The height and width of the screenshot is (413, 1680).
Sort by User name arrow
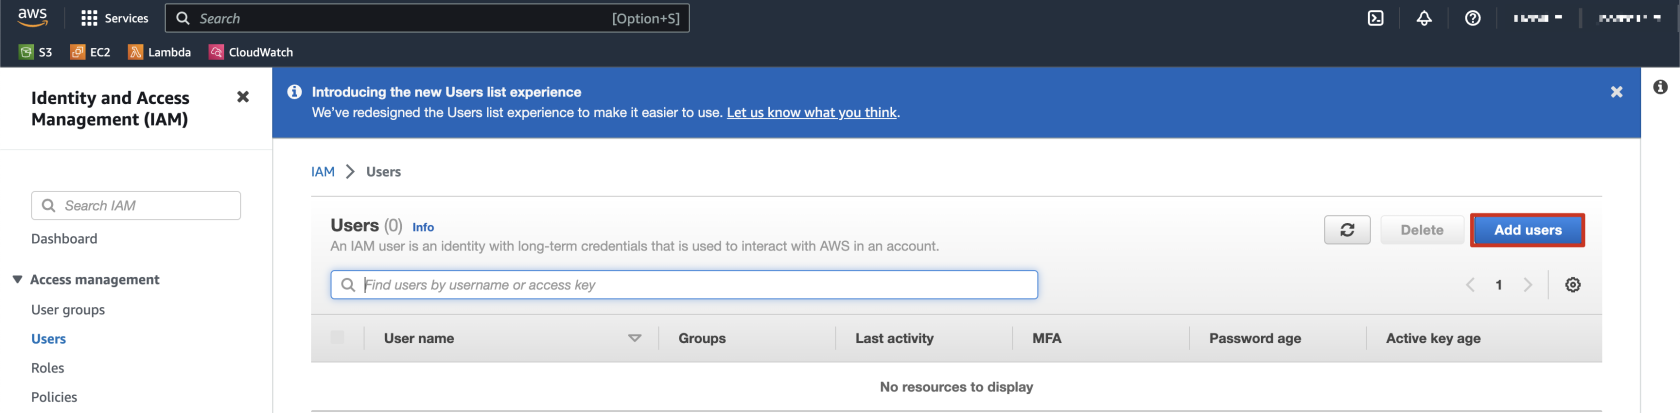click(x=634, y=338)
